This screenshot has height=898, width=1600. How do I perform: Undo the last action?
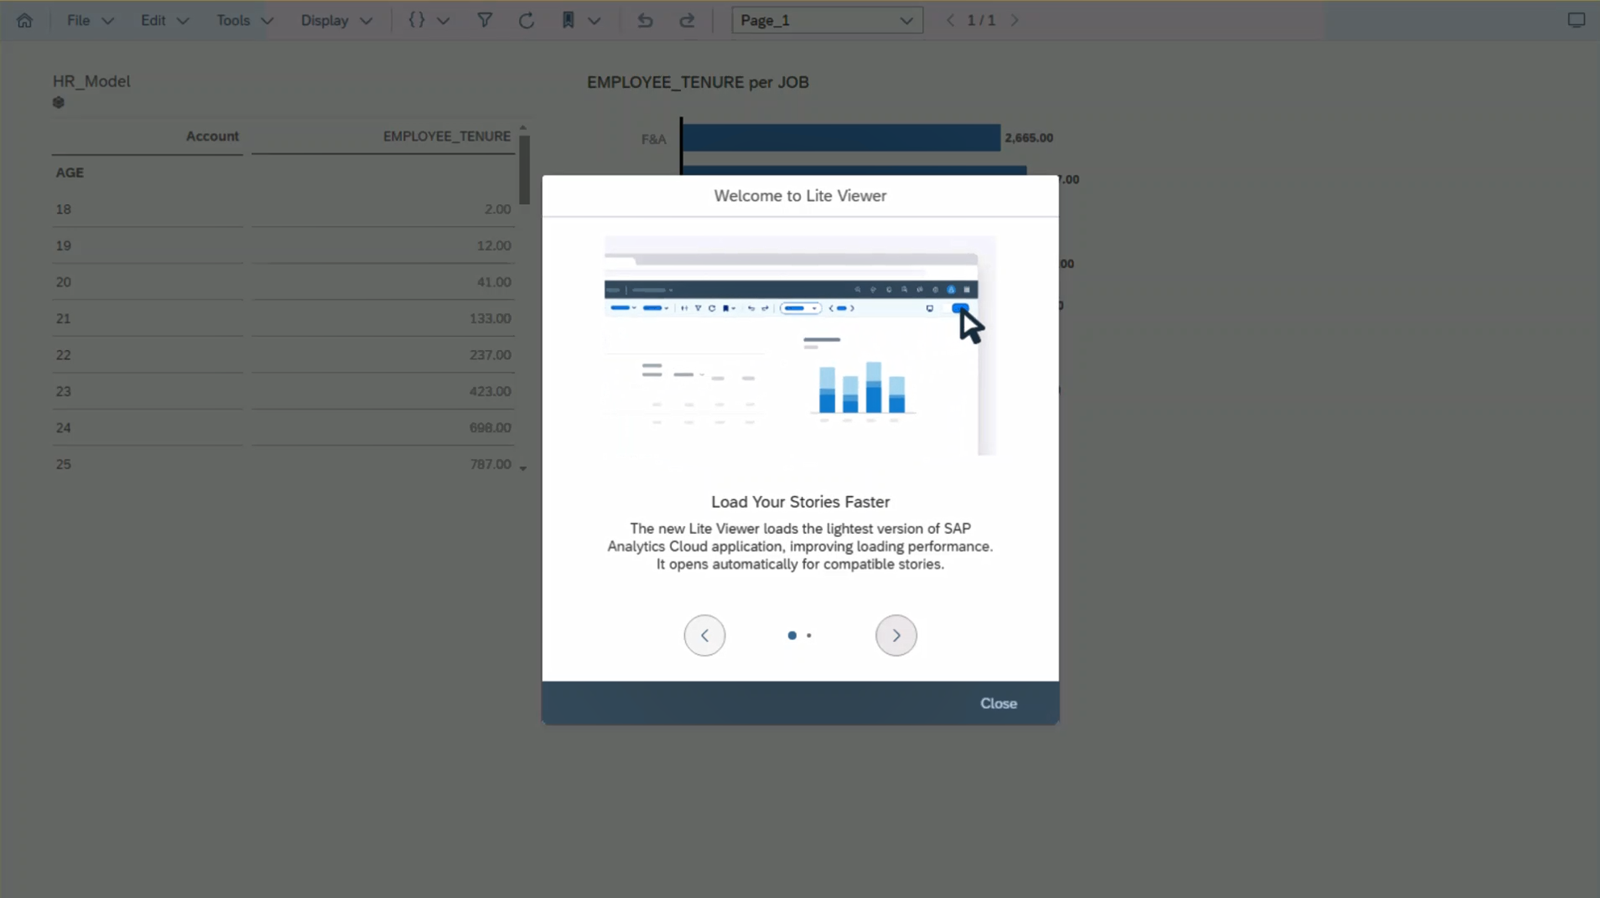(645, 20)
